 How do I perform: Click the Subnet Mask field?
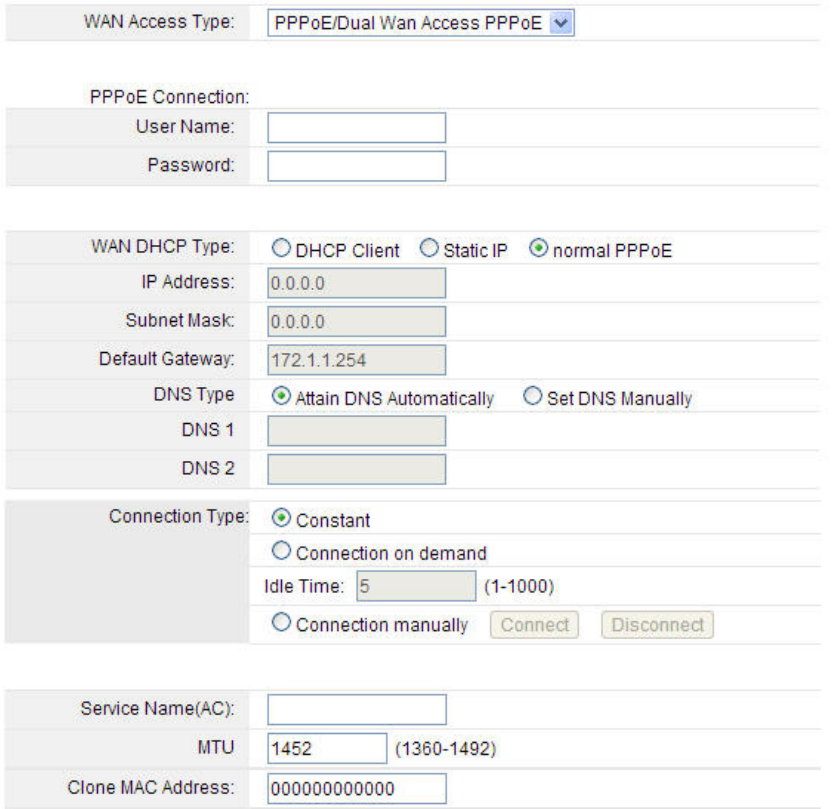(356, 321)
